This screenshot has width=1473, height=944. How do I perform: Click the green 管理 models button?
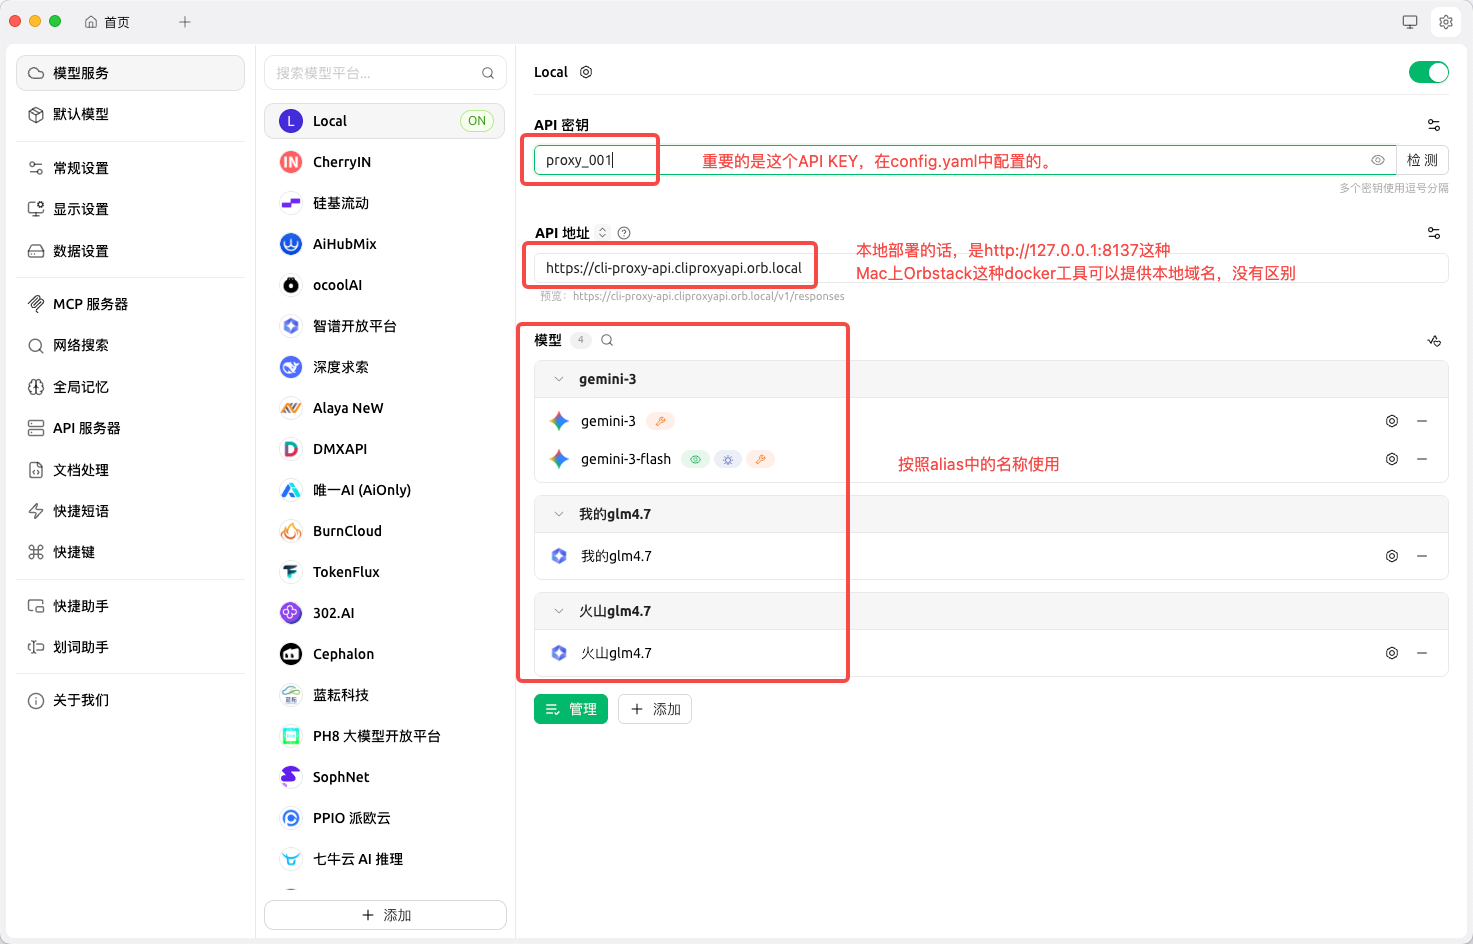[x=571, y=709]
